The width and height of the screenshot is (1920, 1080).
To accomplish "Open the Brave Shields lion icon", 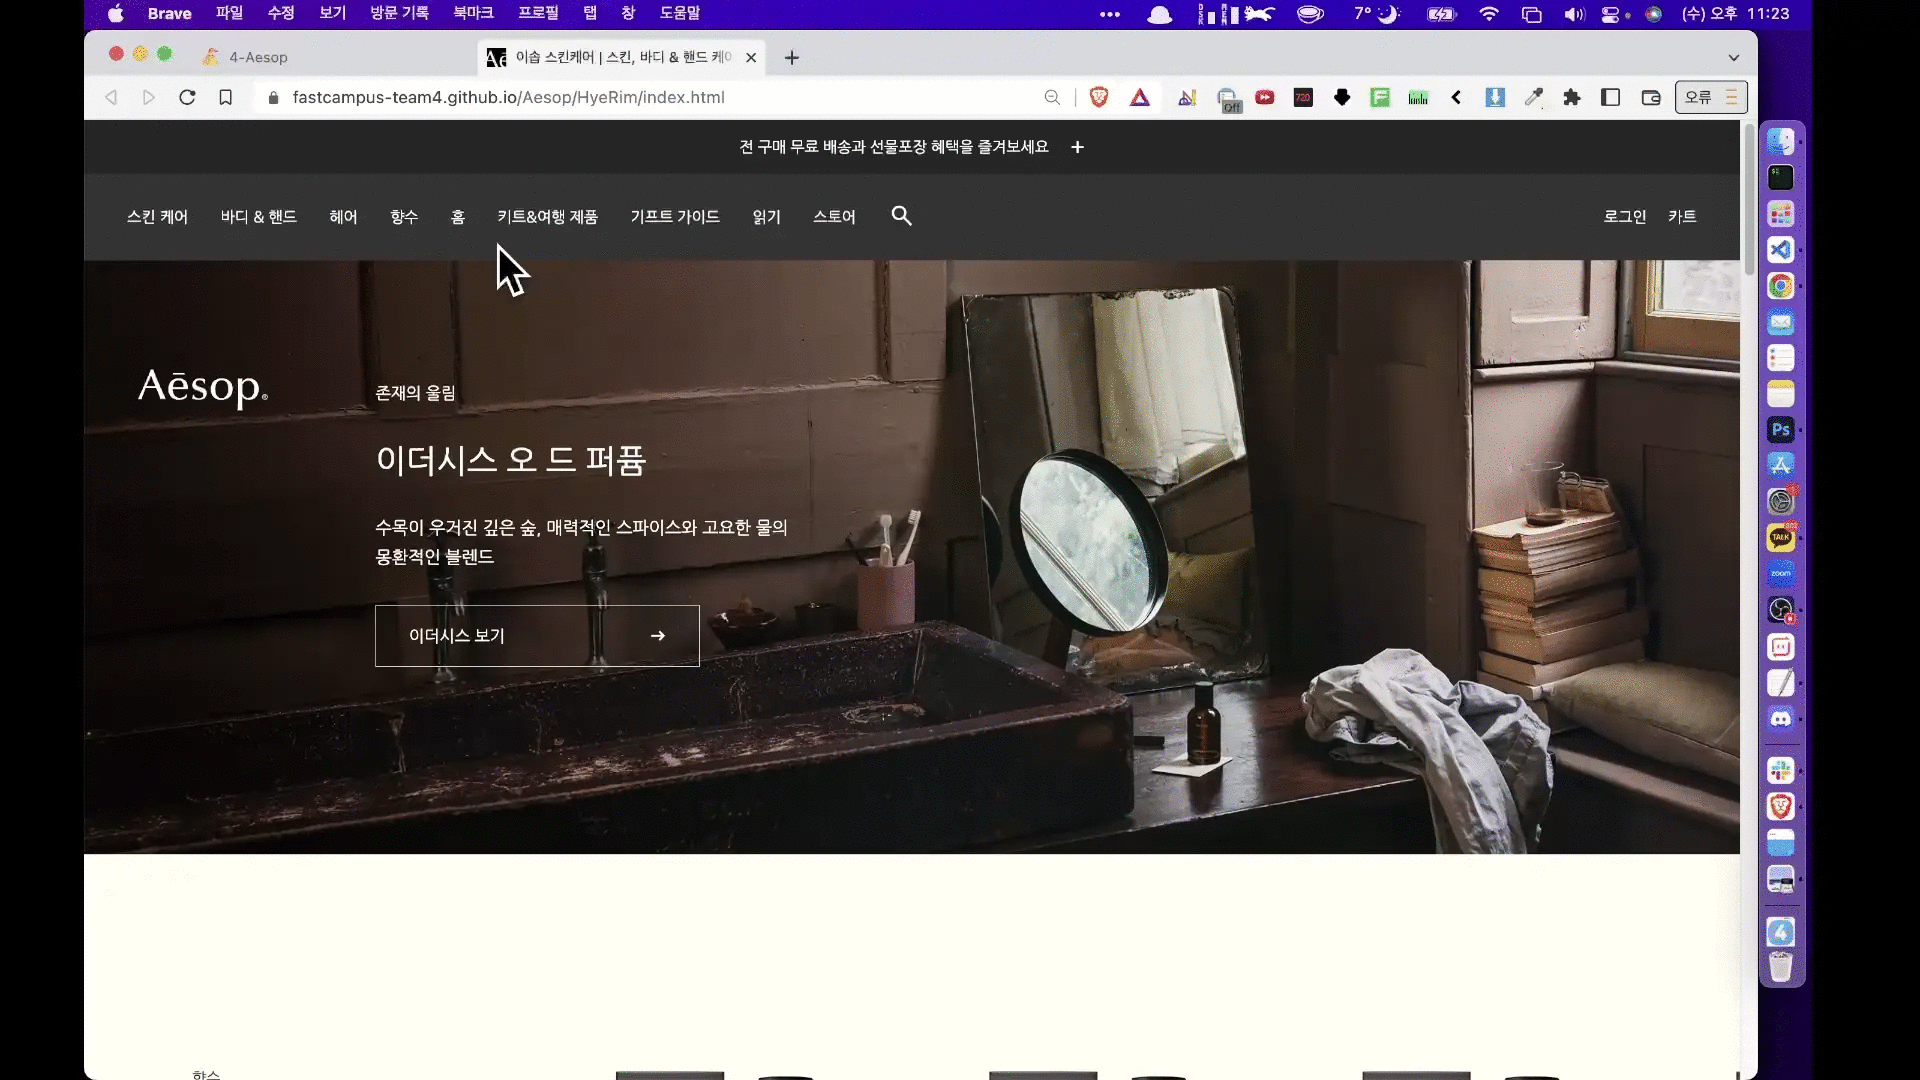I will click(x=1099, y=98).
